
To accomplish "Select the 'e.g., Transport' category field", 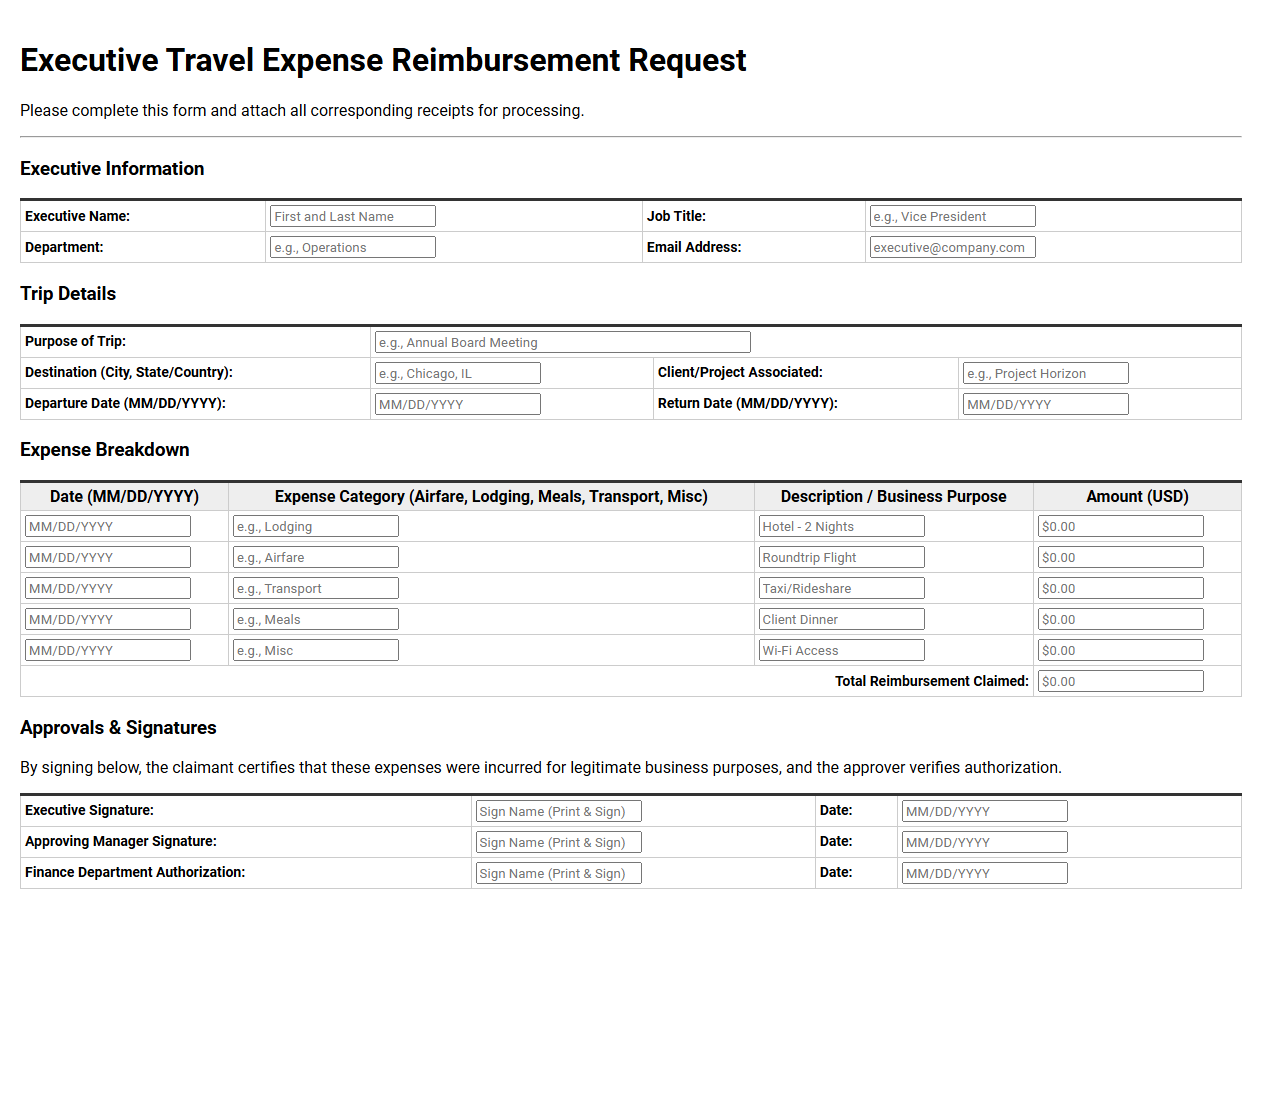I will click(316, 588).
